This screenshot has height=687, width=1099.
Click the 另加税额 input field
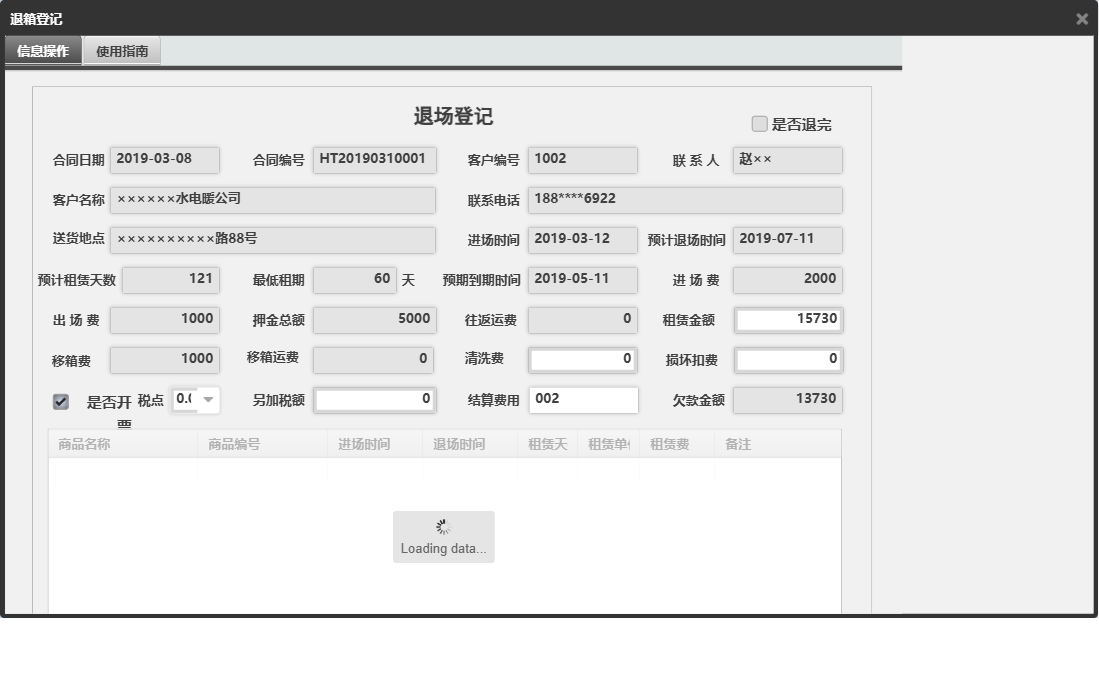[375, 400]
